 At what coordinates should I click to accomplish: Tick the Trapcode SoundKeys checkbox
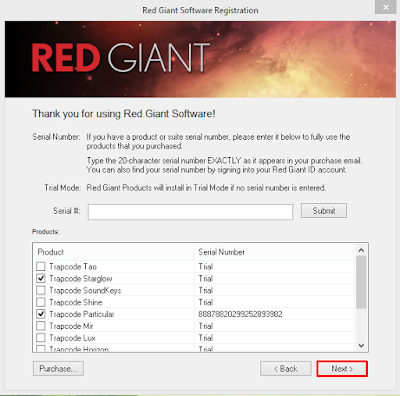(41, 290)
